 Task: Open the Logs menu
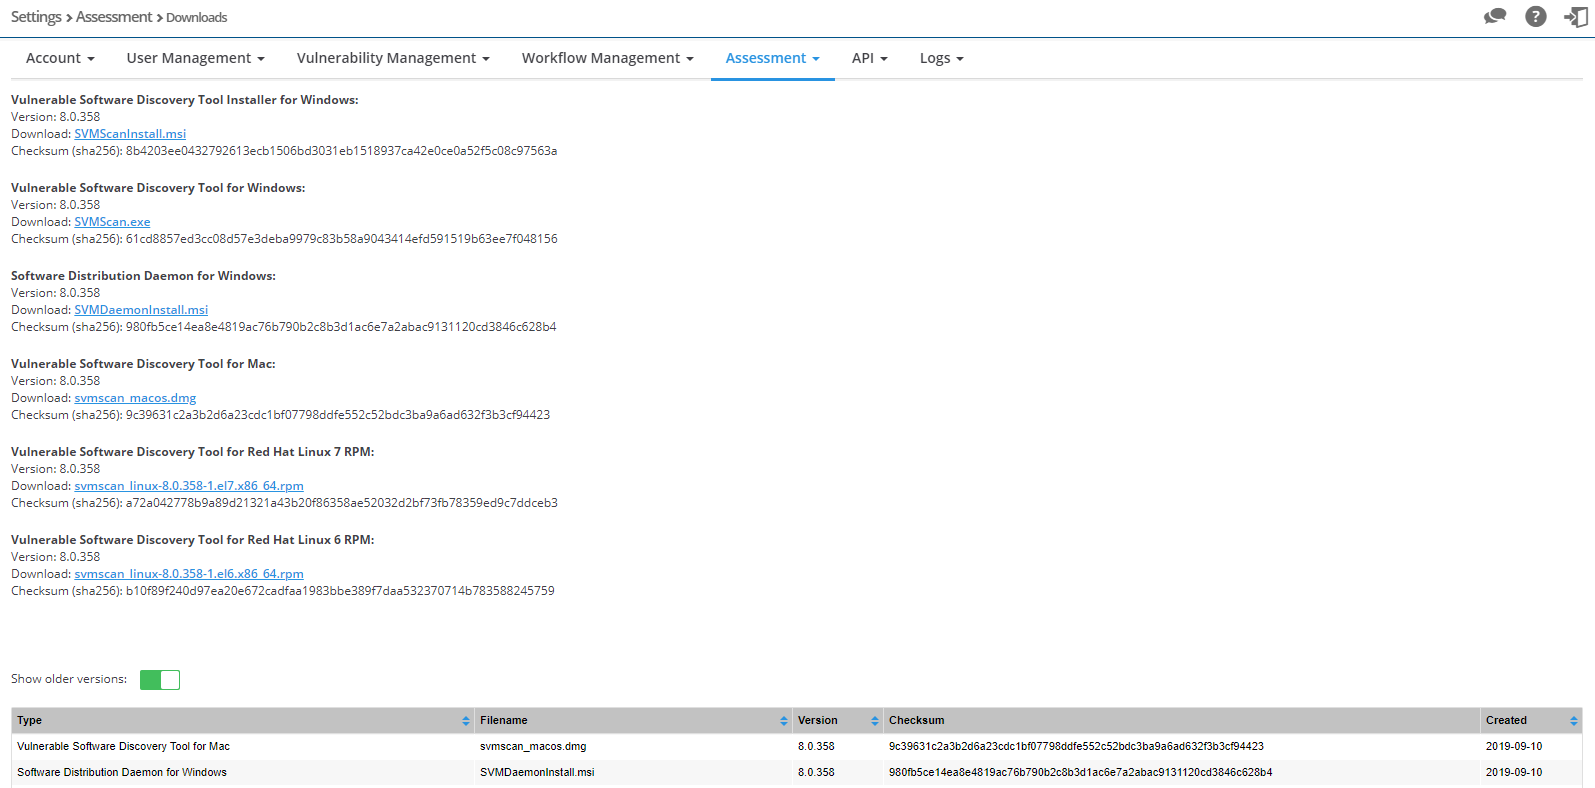tap(941, 58)
